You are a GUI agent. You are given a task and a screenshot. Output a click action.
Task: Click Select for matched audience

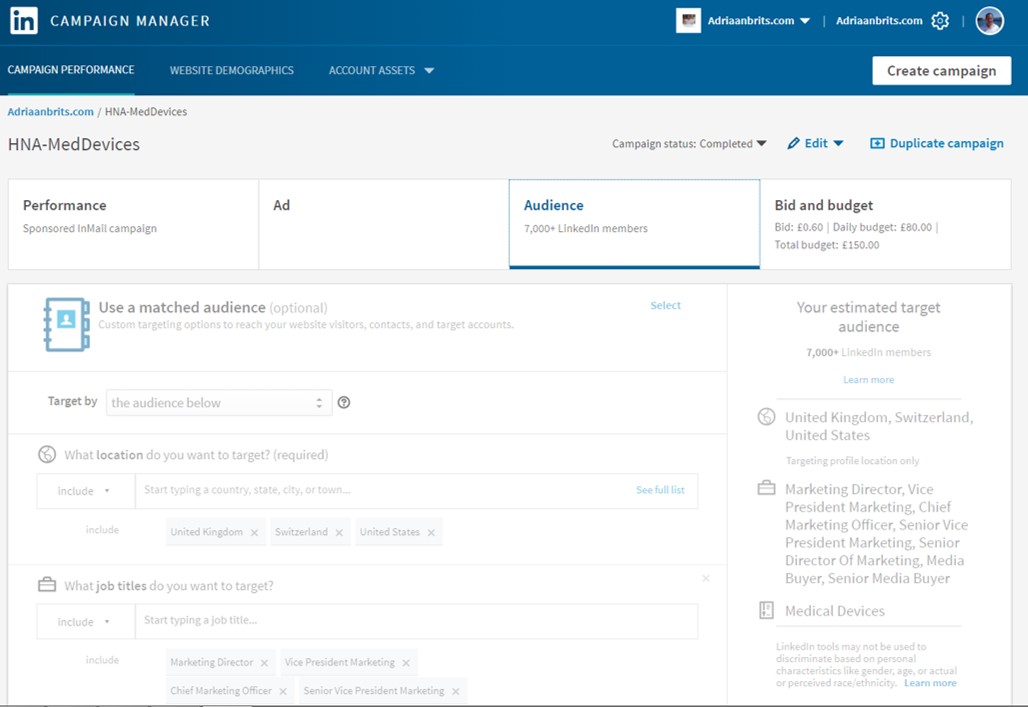[x=665, y=305]
